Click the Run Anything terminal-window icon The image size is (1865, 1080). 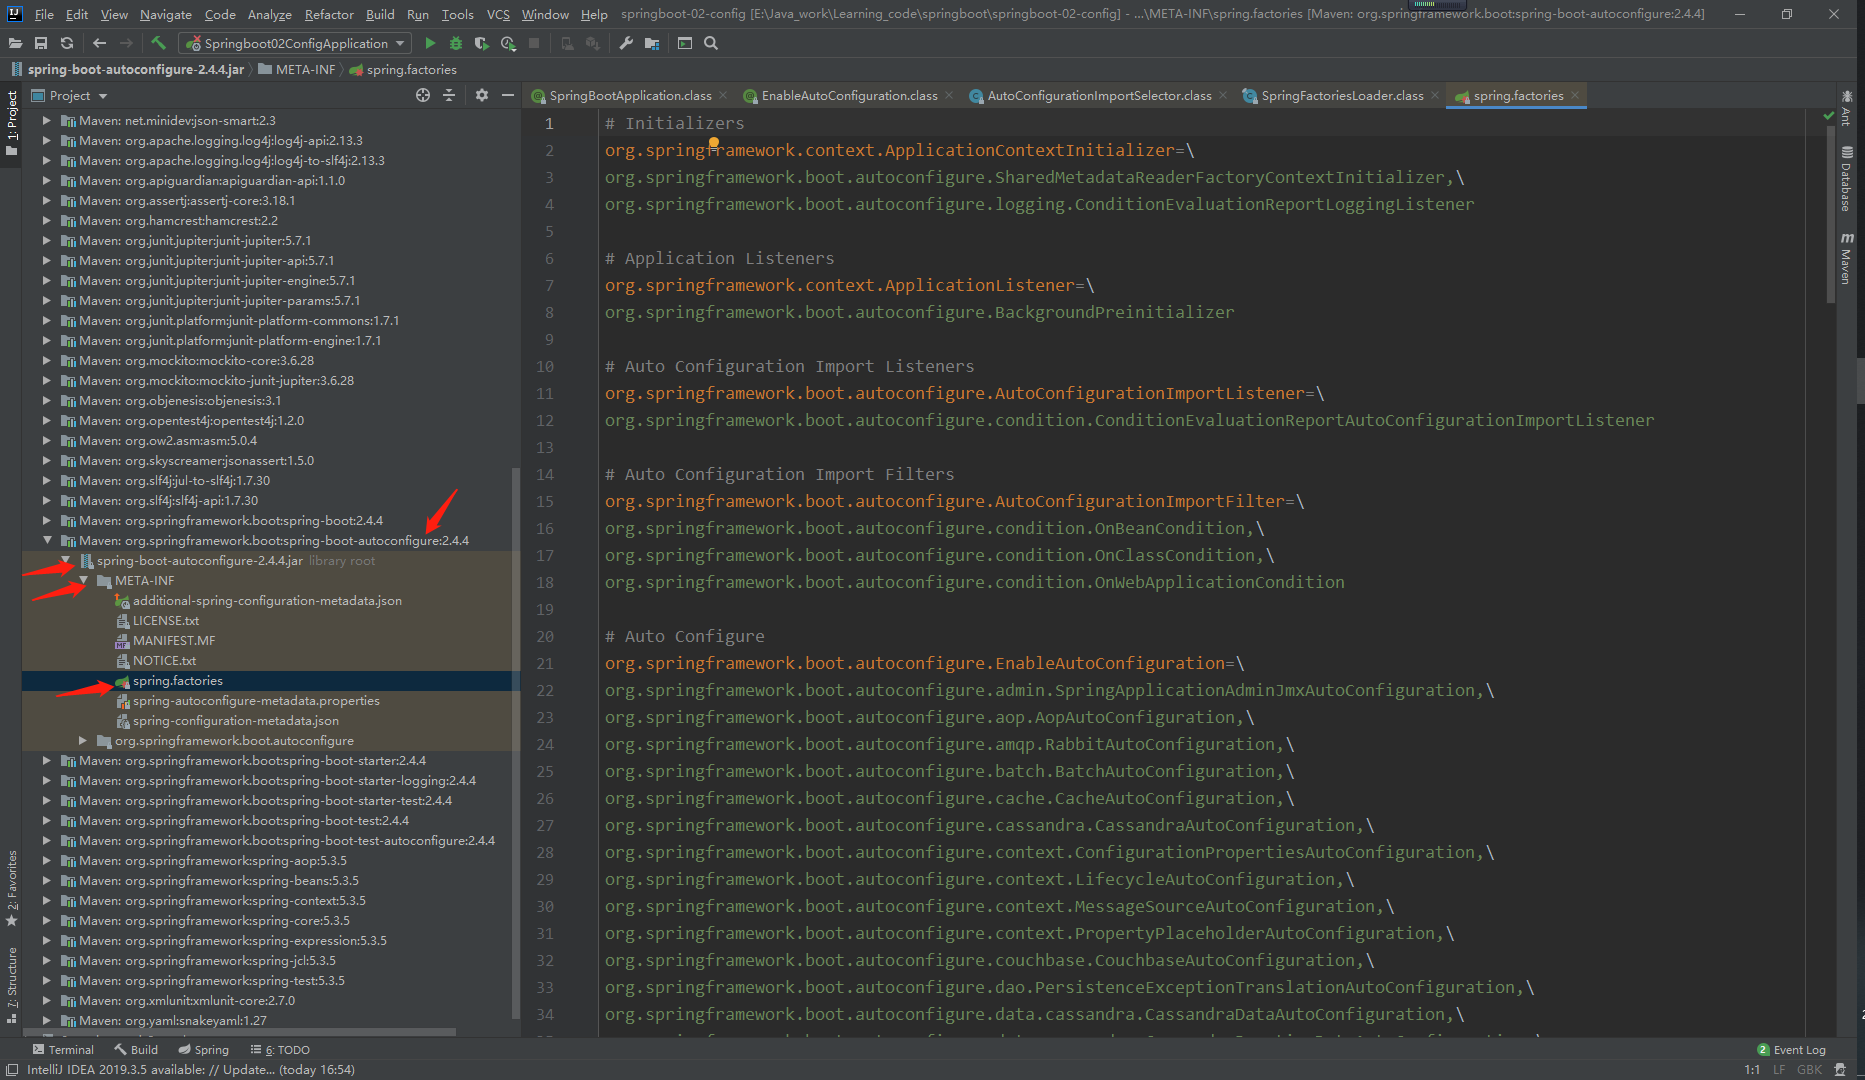click(x=685, y=43)
